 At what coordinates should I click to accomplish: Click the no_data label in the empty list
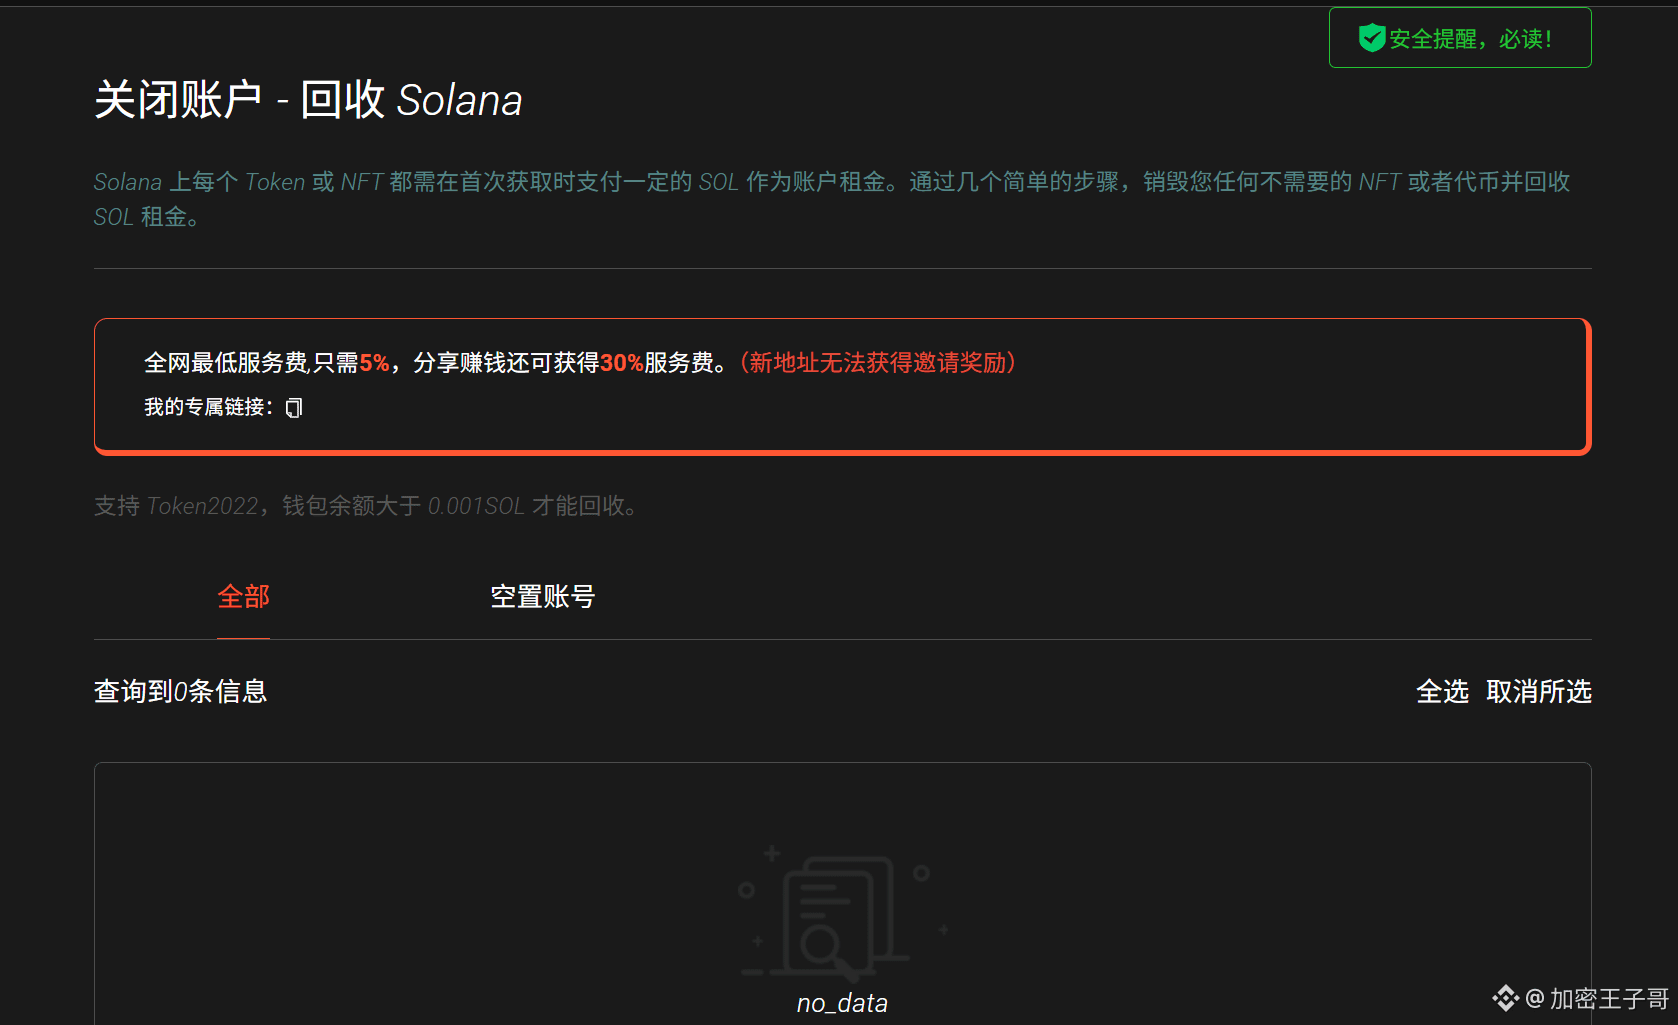(x=842, y=1003)
